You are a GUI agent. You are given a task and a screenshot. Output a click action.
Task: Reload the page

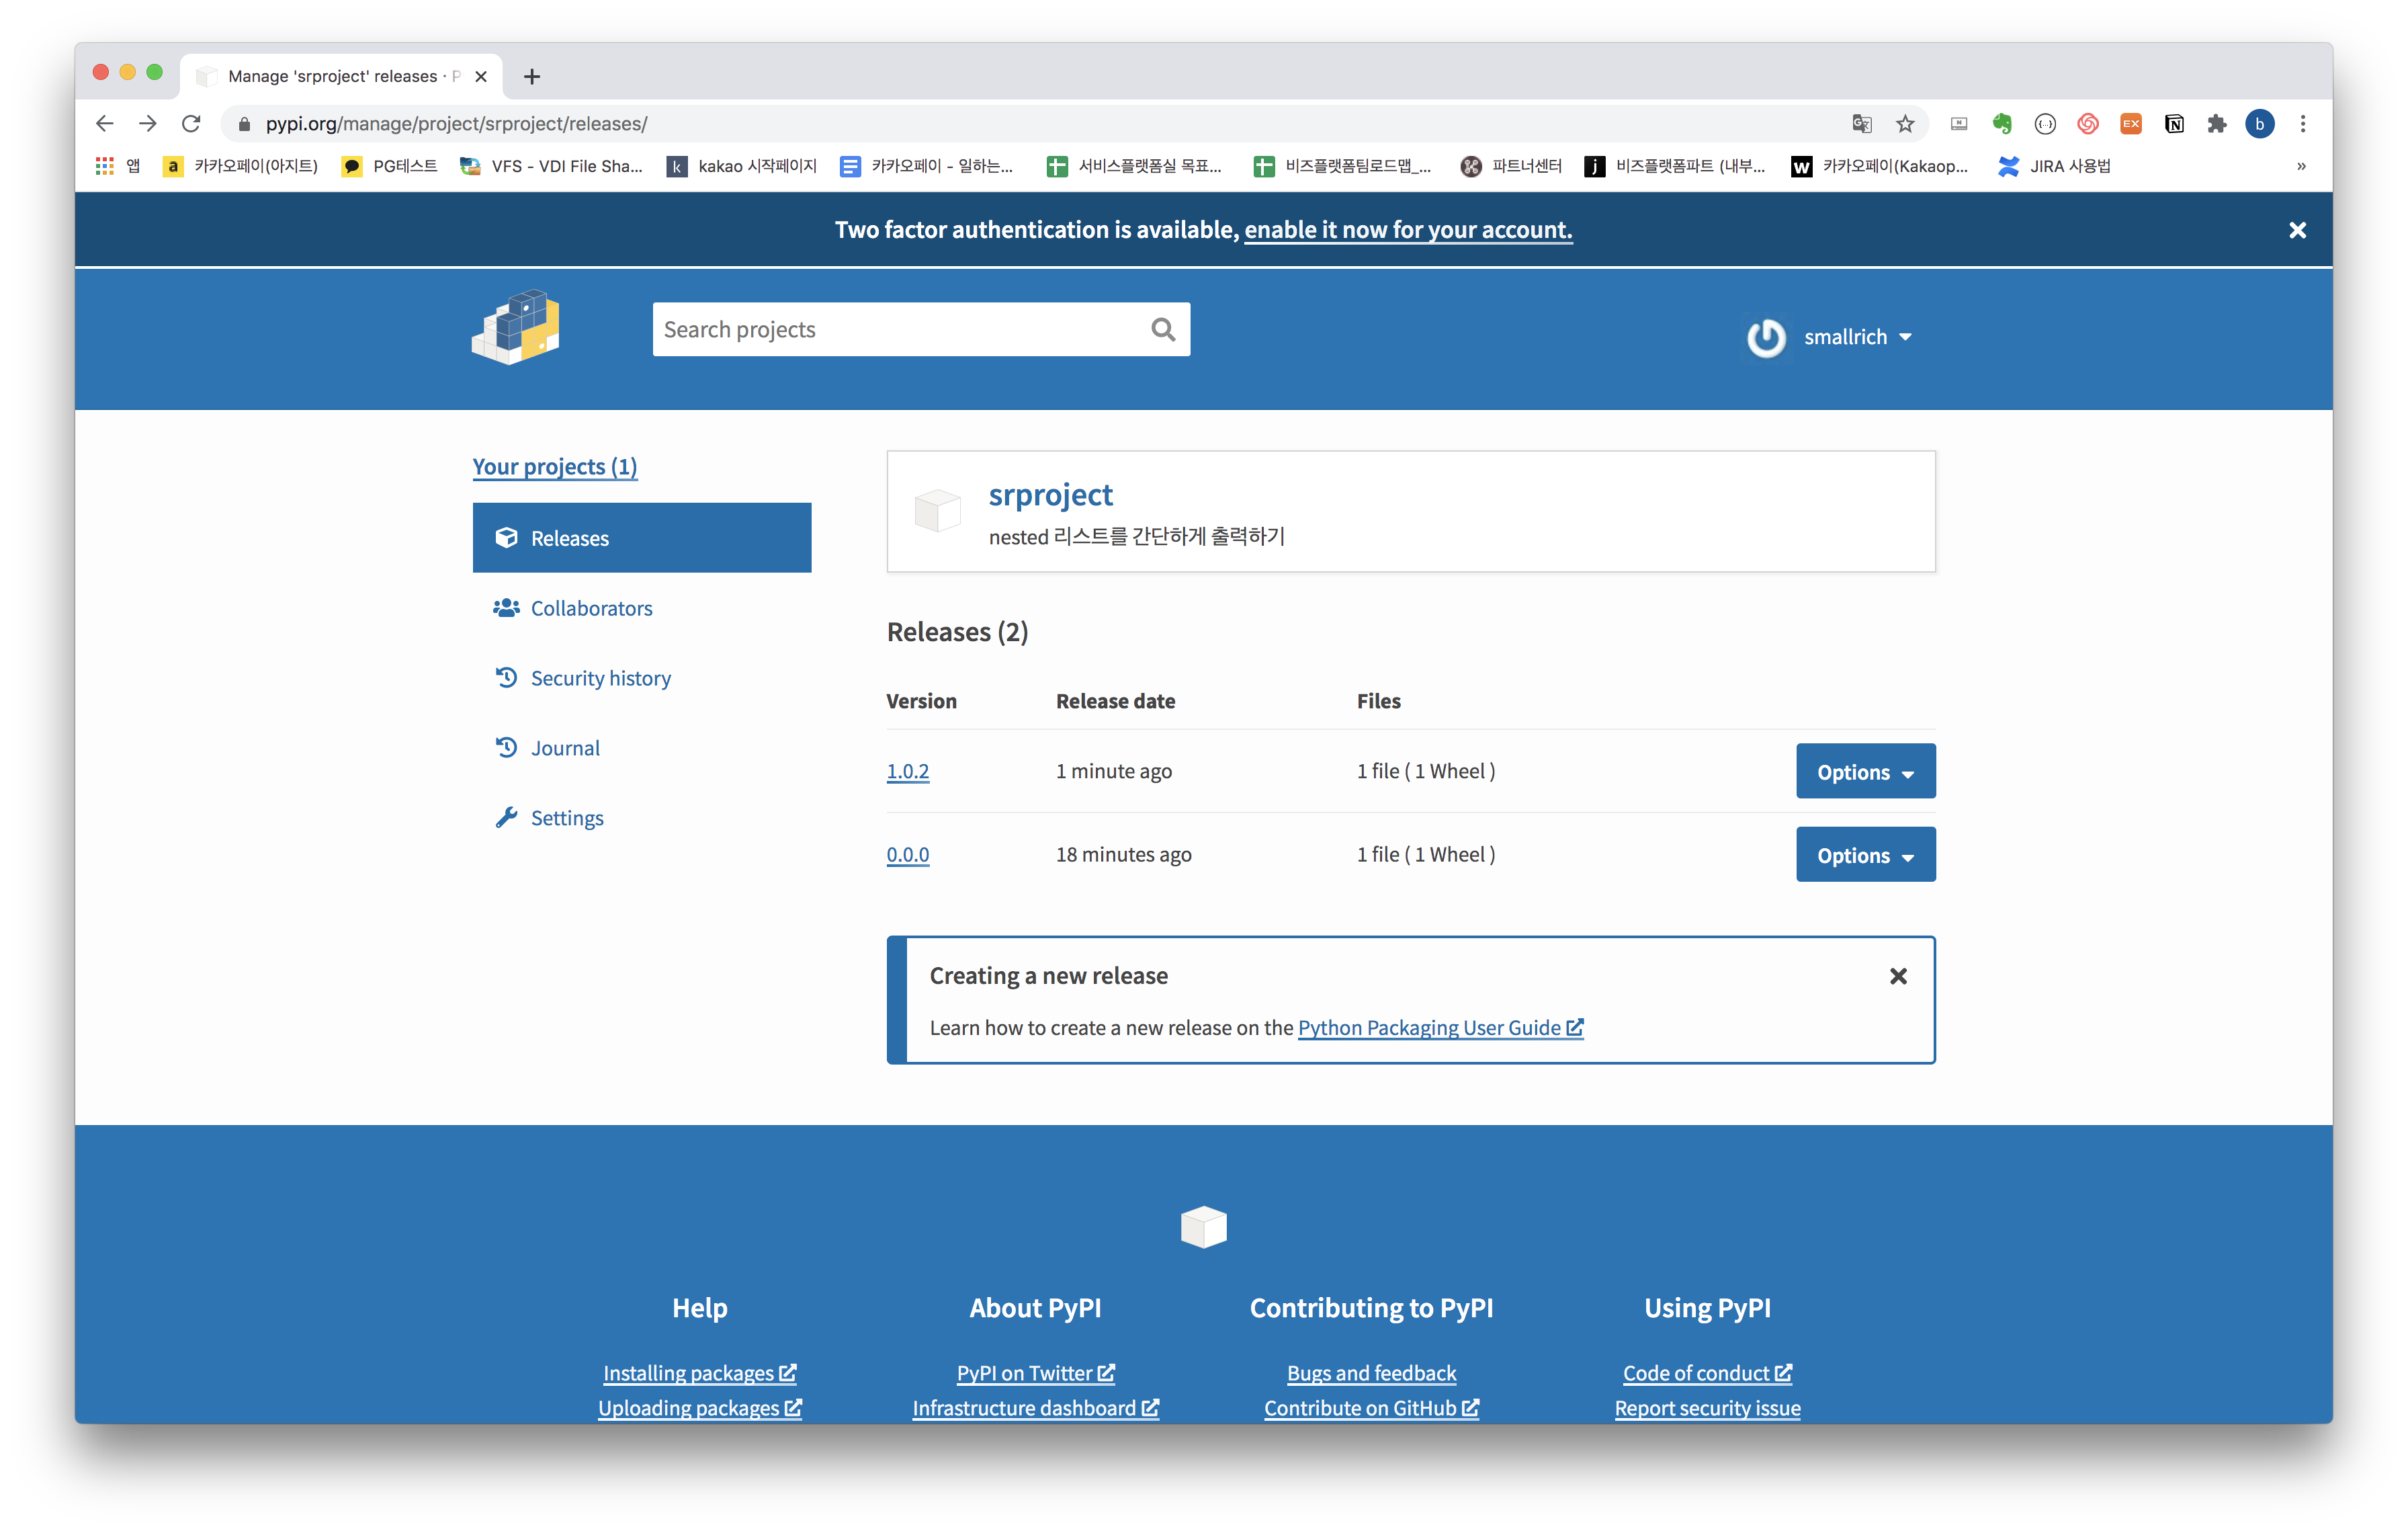[191, 124]
